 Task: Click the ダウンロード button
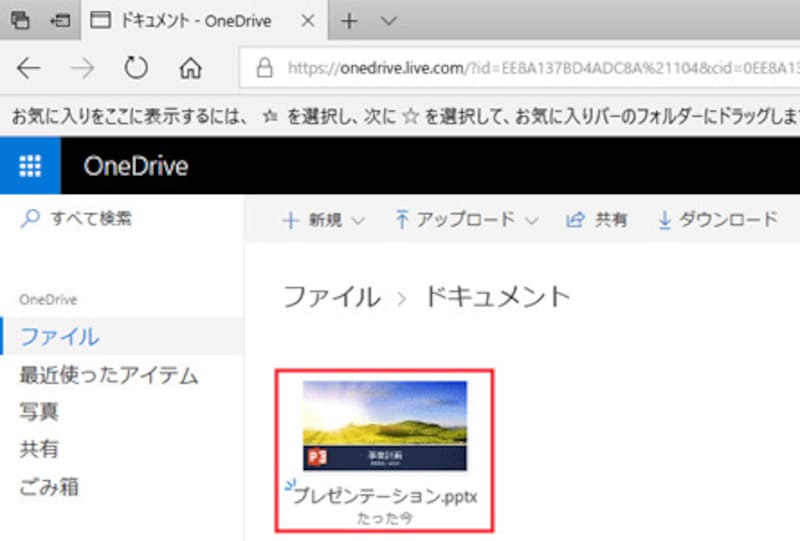717,220
